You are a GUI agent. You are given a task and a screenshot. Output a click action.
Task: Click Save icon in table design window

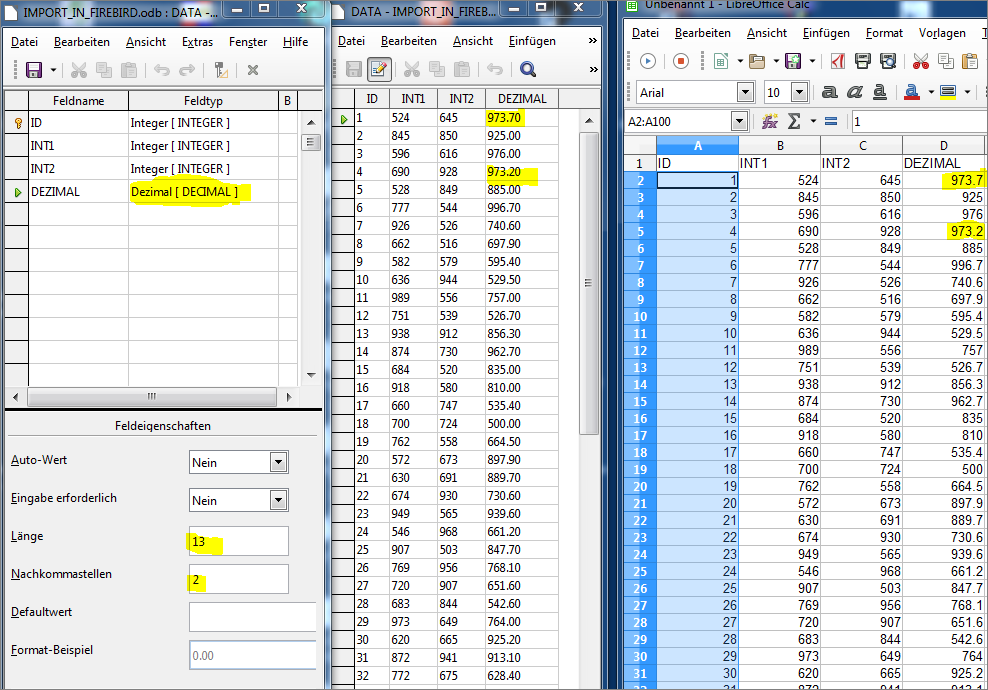click(x=33, y=70)
